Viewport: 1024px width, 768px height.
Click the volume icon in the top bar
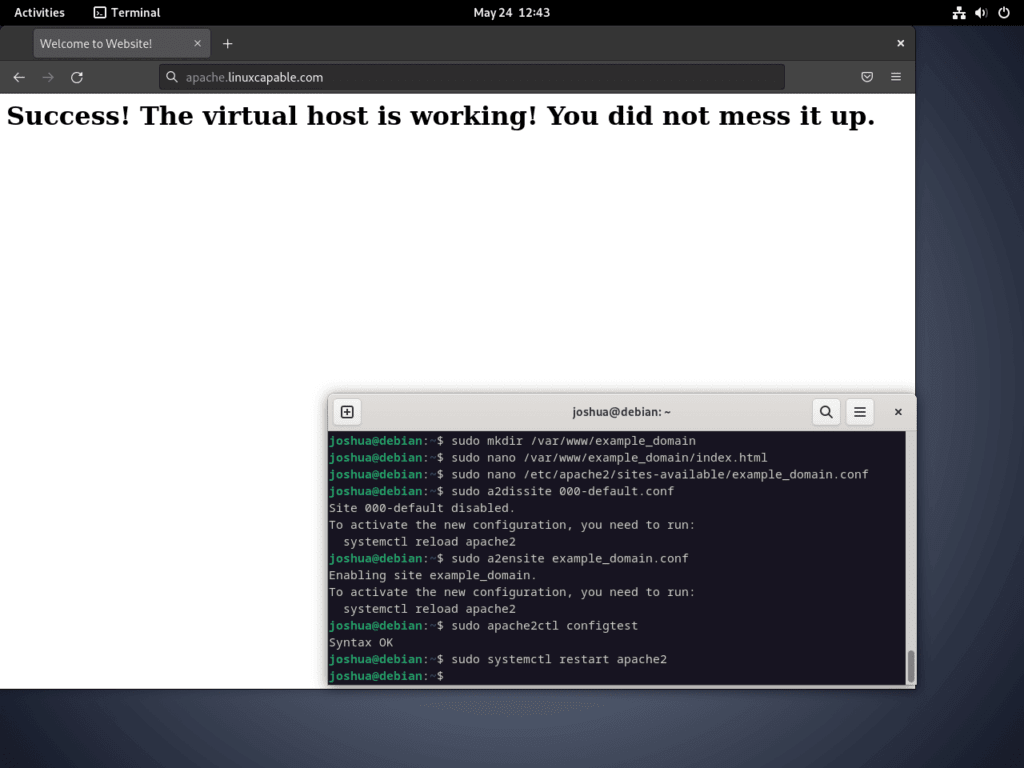[979, 12]
